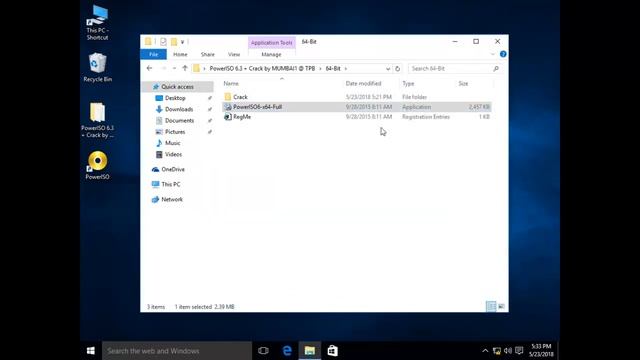This screenshot has height=360, width=640.
Task: Open the Action Center notifications icon
Action: [519, 351]
